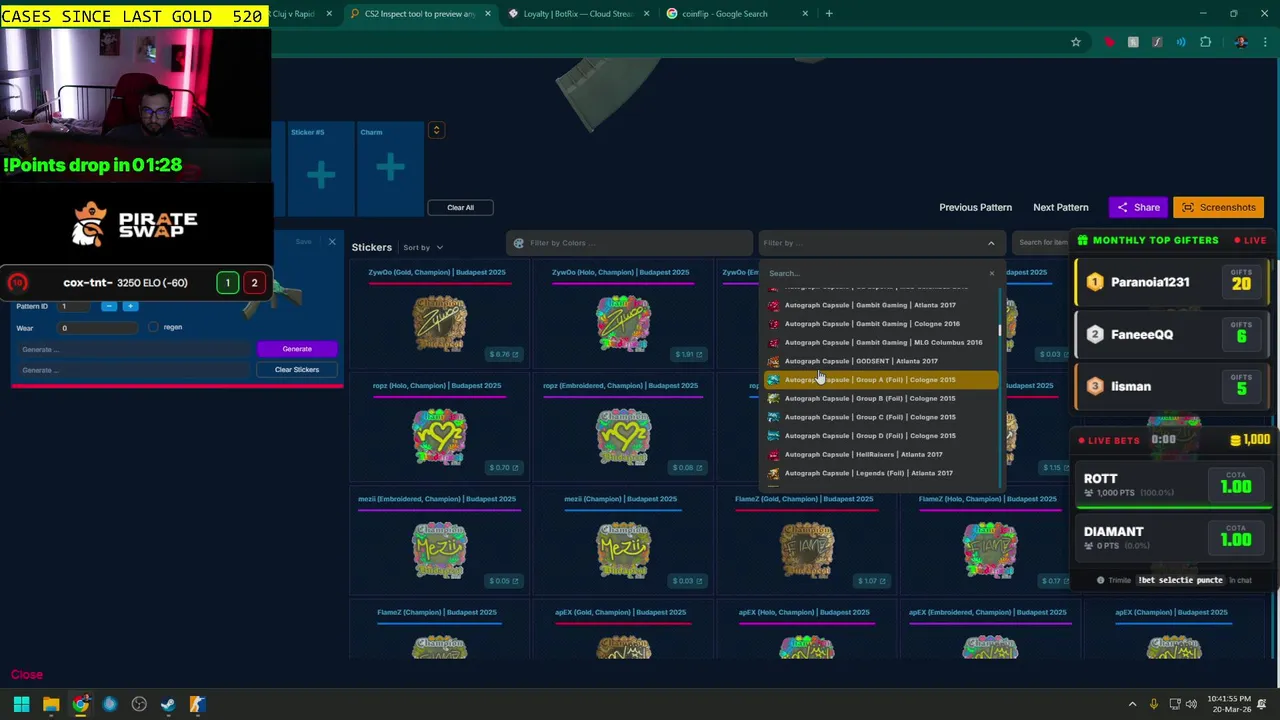Click the Search for item field
The height and width of the screenshot is (720, 1280).
(x=1041, y=242)
